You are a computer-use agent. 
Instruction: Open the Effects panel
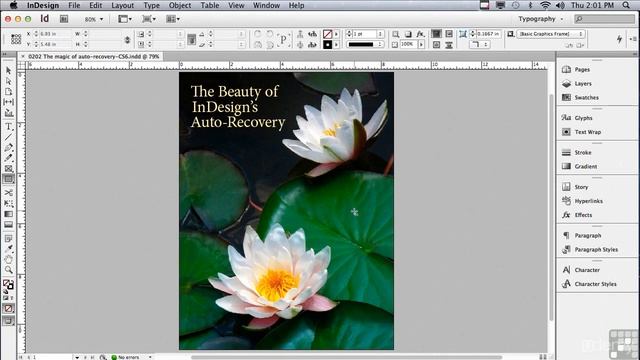click(x=577, y=215)
